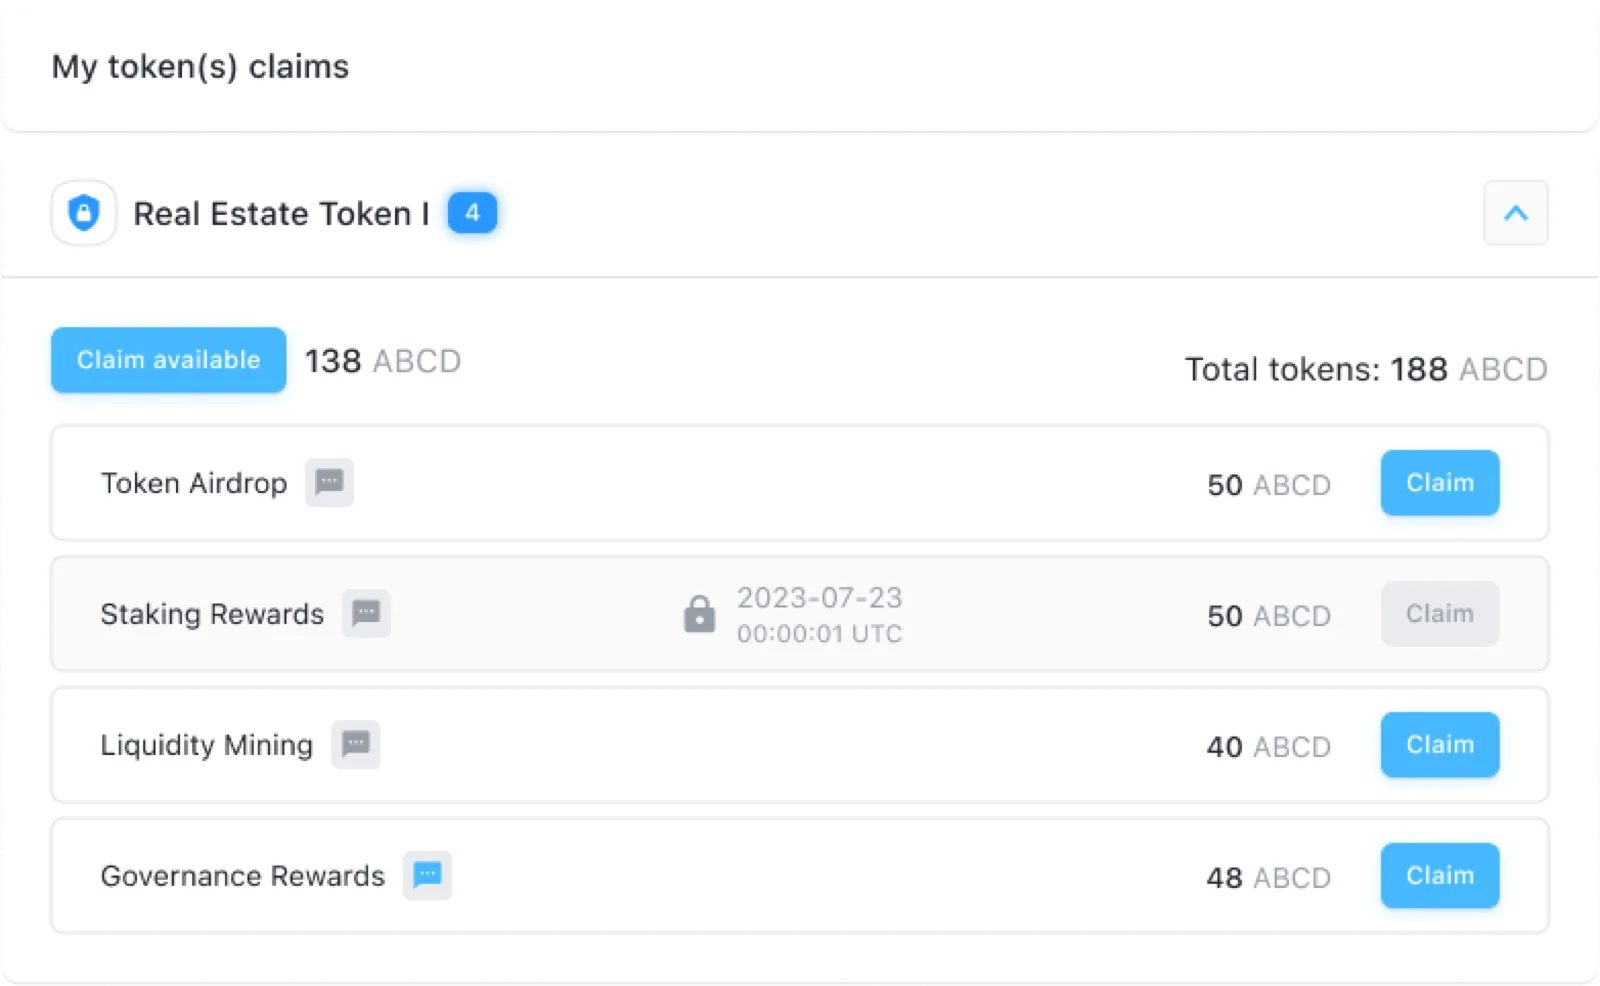Select the Token Airdrop row label
This screenshot has width=1600, height=986.
[x=194, y=484]
